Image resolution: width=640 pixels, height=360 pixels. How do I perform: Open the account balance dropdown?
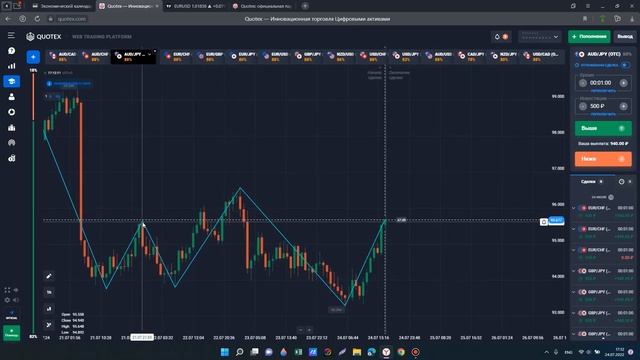pos(540,37)
